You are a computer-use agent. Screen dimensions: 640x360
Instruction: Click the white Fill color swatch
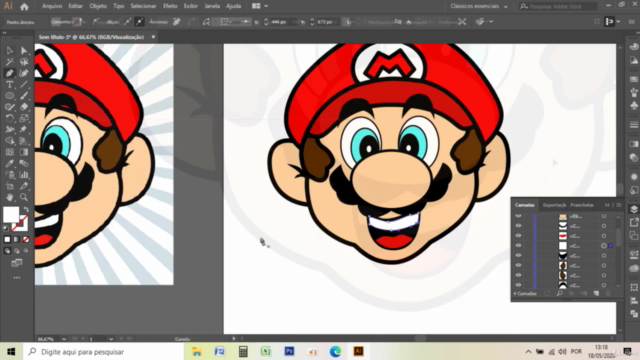pos(11,214)
